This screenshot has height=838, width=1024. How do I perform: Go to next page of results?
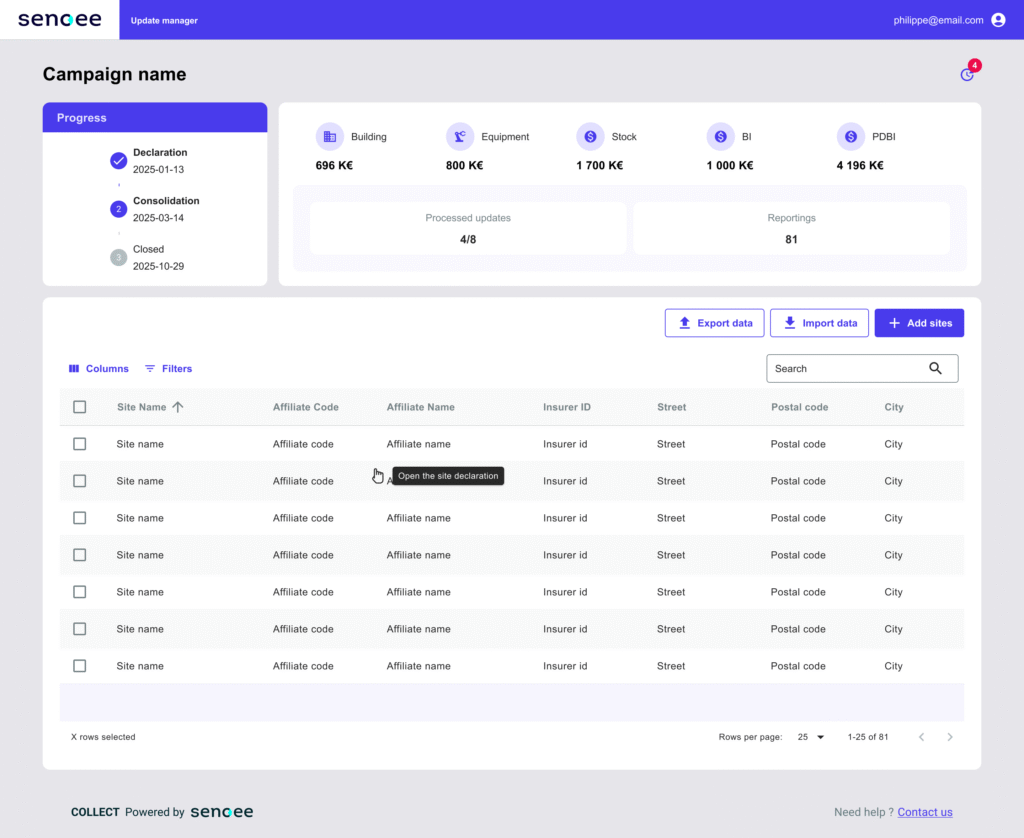950,737
